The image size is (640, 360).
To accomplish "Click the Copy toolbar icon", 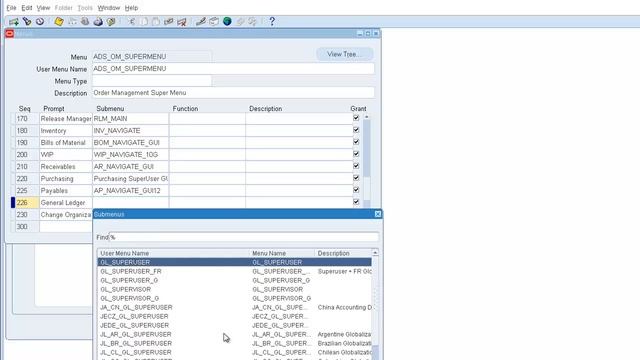I will [144, 22].
